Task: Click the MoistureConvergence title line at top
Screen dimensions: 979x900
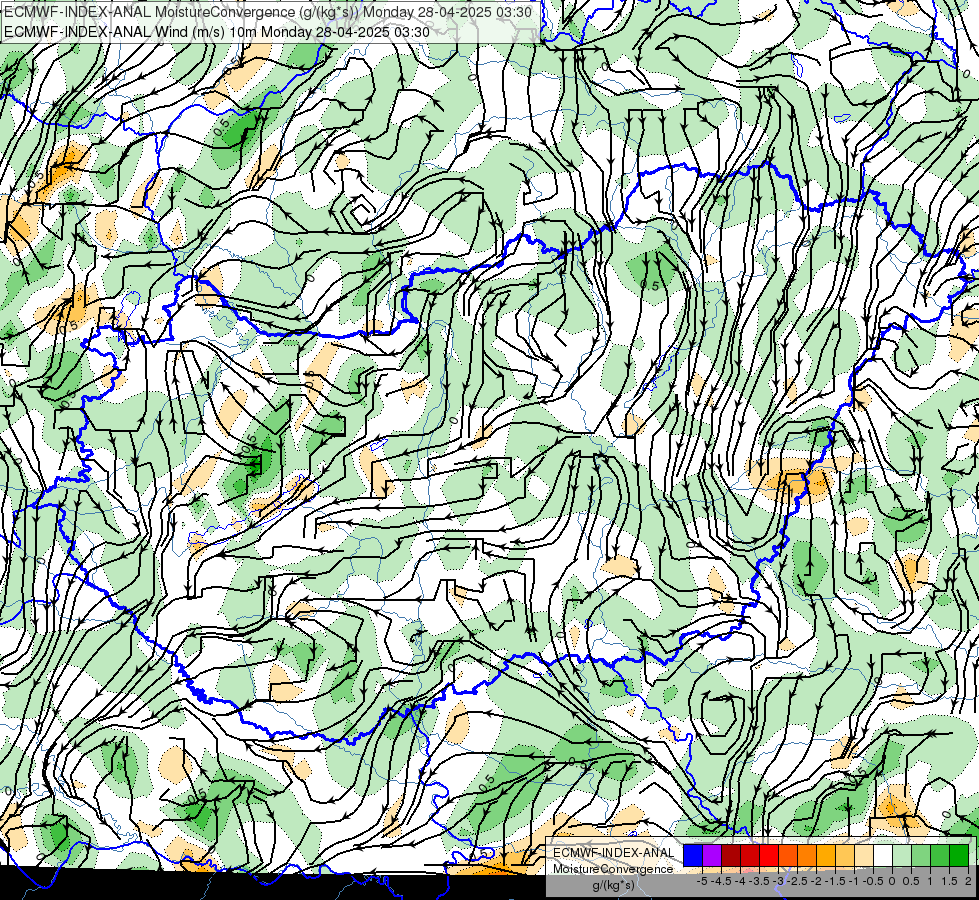Action: 268,12
